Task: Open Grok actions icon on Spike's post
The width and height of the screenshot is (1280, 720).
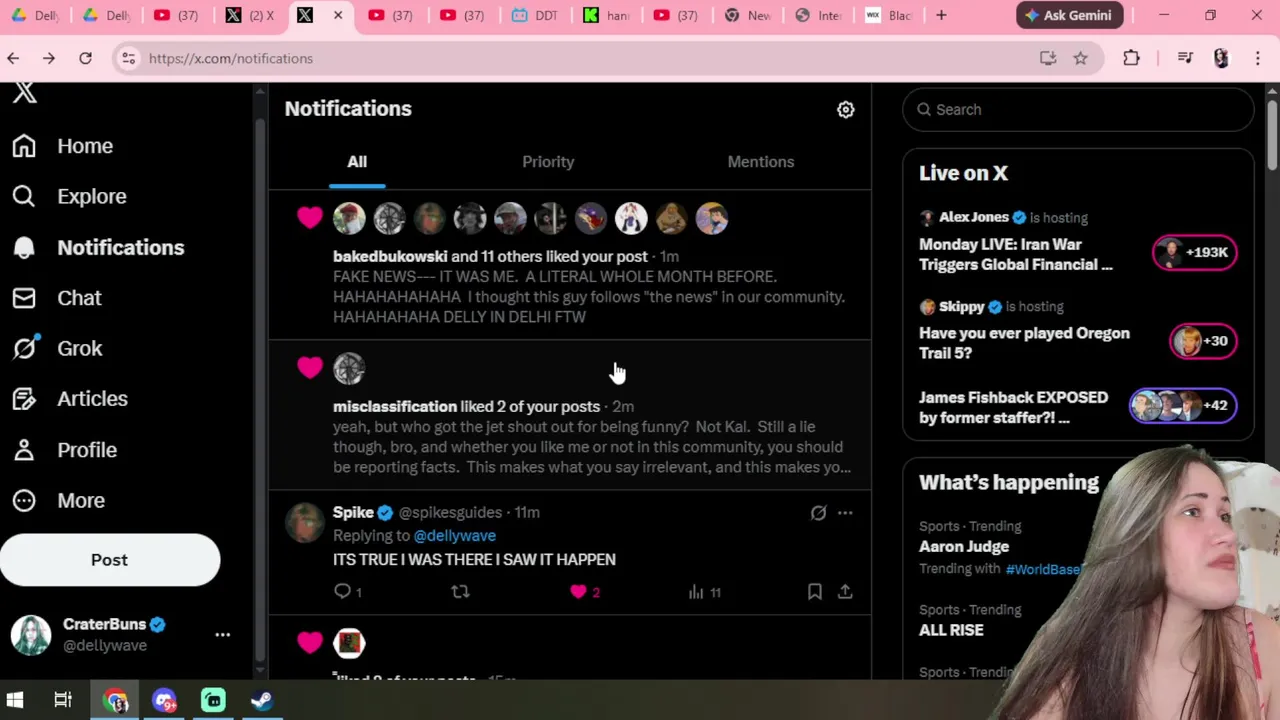Action: pyautogui.click(x=818, y=513)
